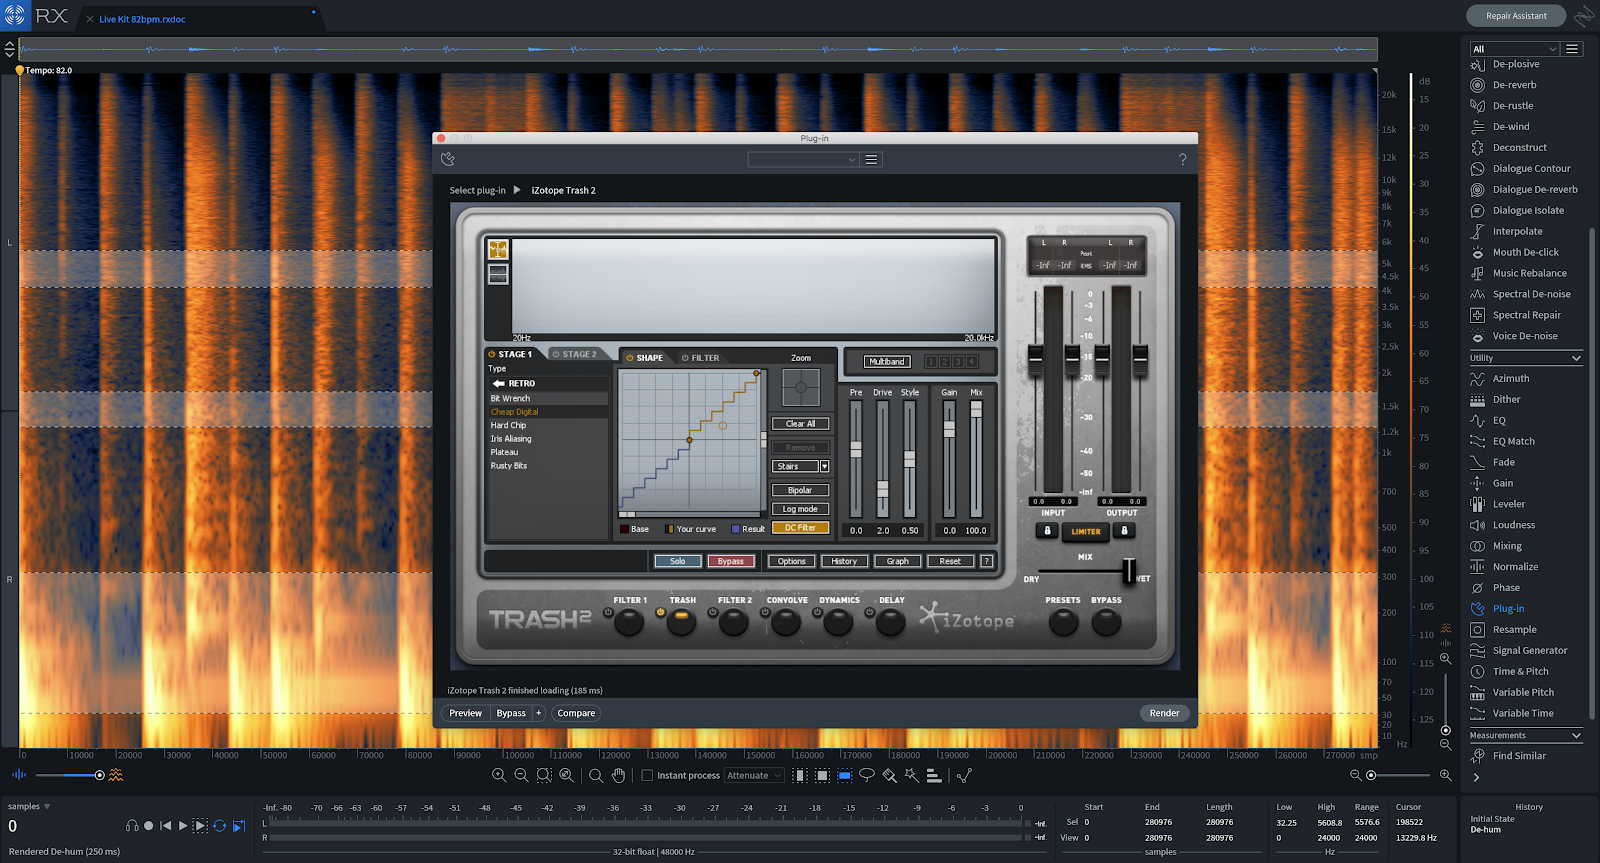1600x863 pixels.
Task: Open the samples time format dropdown
Action: point(29,807)
